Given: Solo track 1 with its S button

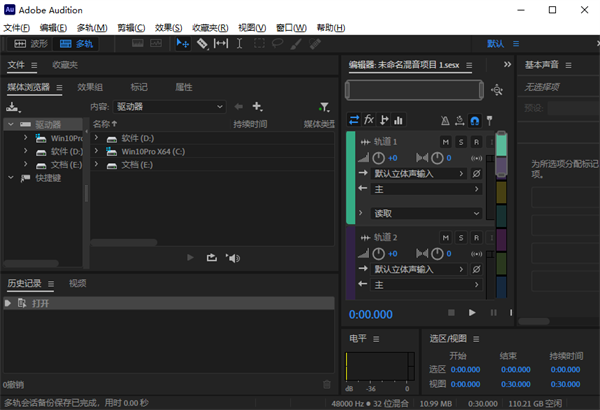Looking at the screenshot, I should pyautogui.click(x=461, y=142).
